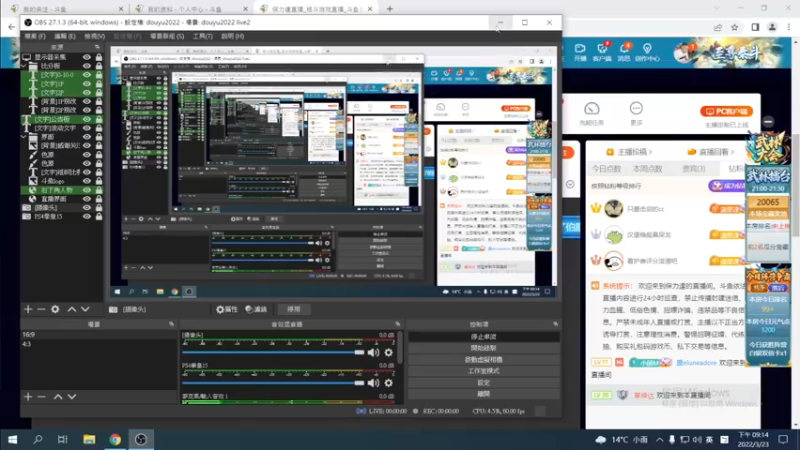Move source down with the down arrow in the sources toolbar
The width and height of the screenshot is (800, 450).
85,309
